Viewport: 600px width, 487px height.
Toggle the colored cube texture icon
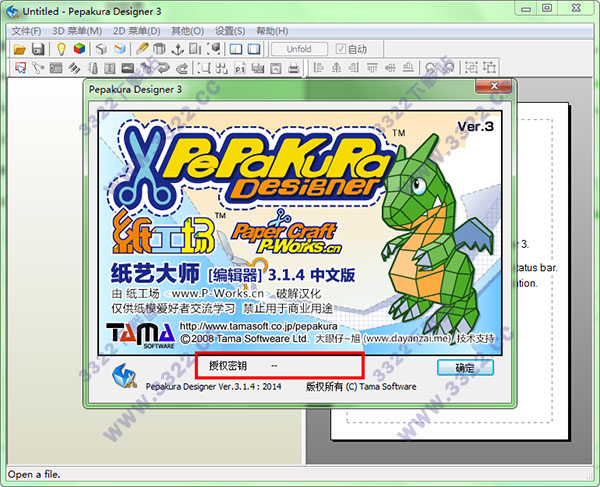[x=79, y=49]
